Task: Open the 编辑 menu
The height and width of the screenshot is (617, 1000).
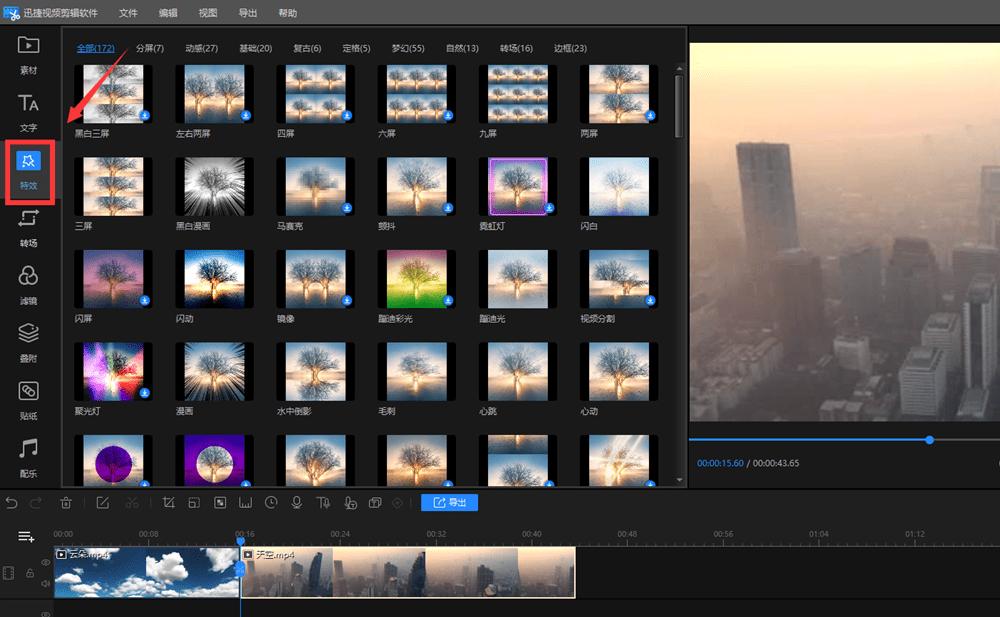Action: coord(168,13)
